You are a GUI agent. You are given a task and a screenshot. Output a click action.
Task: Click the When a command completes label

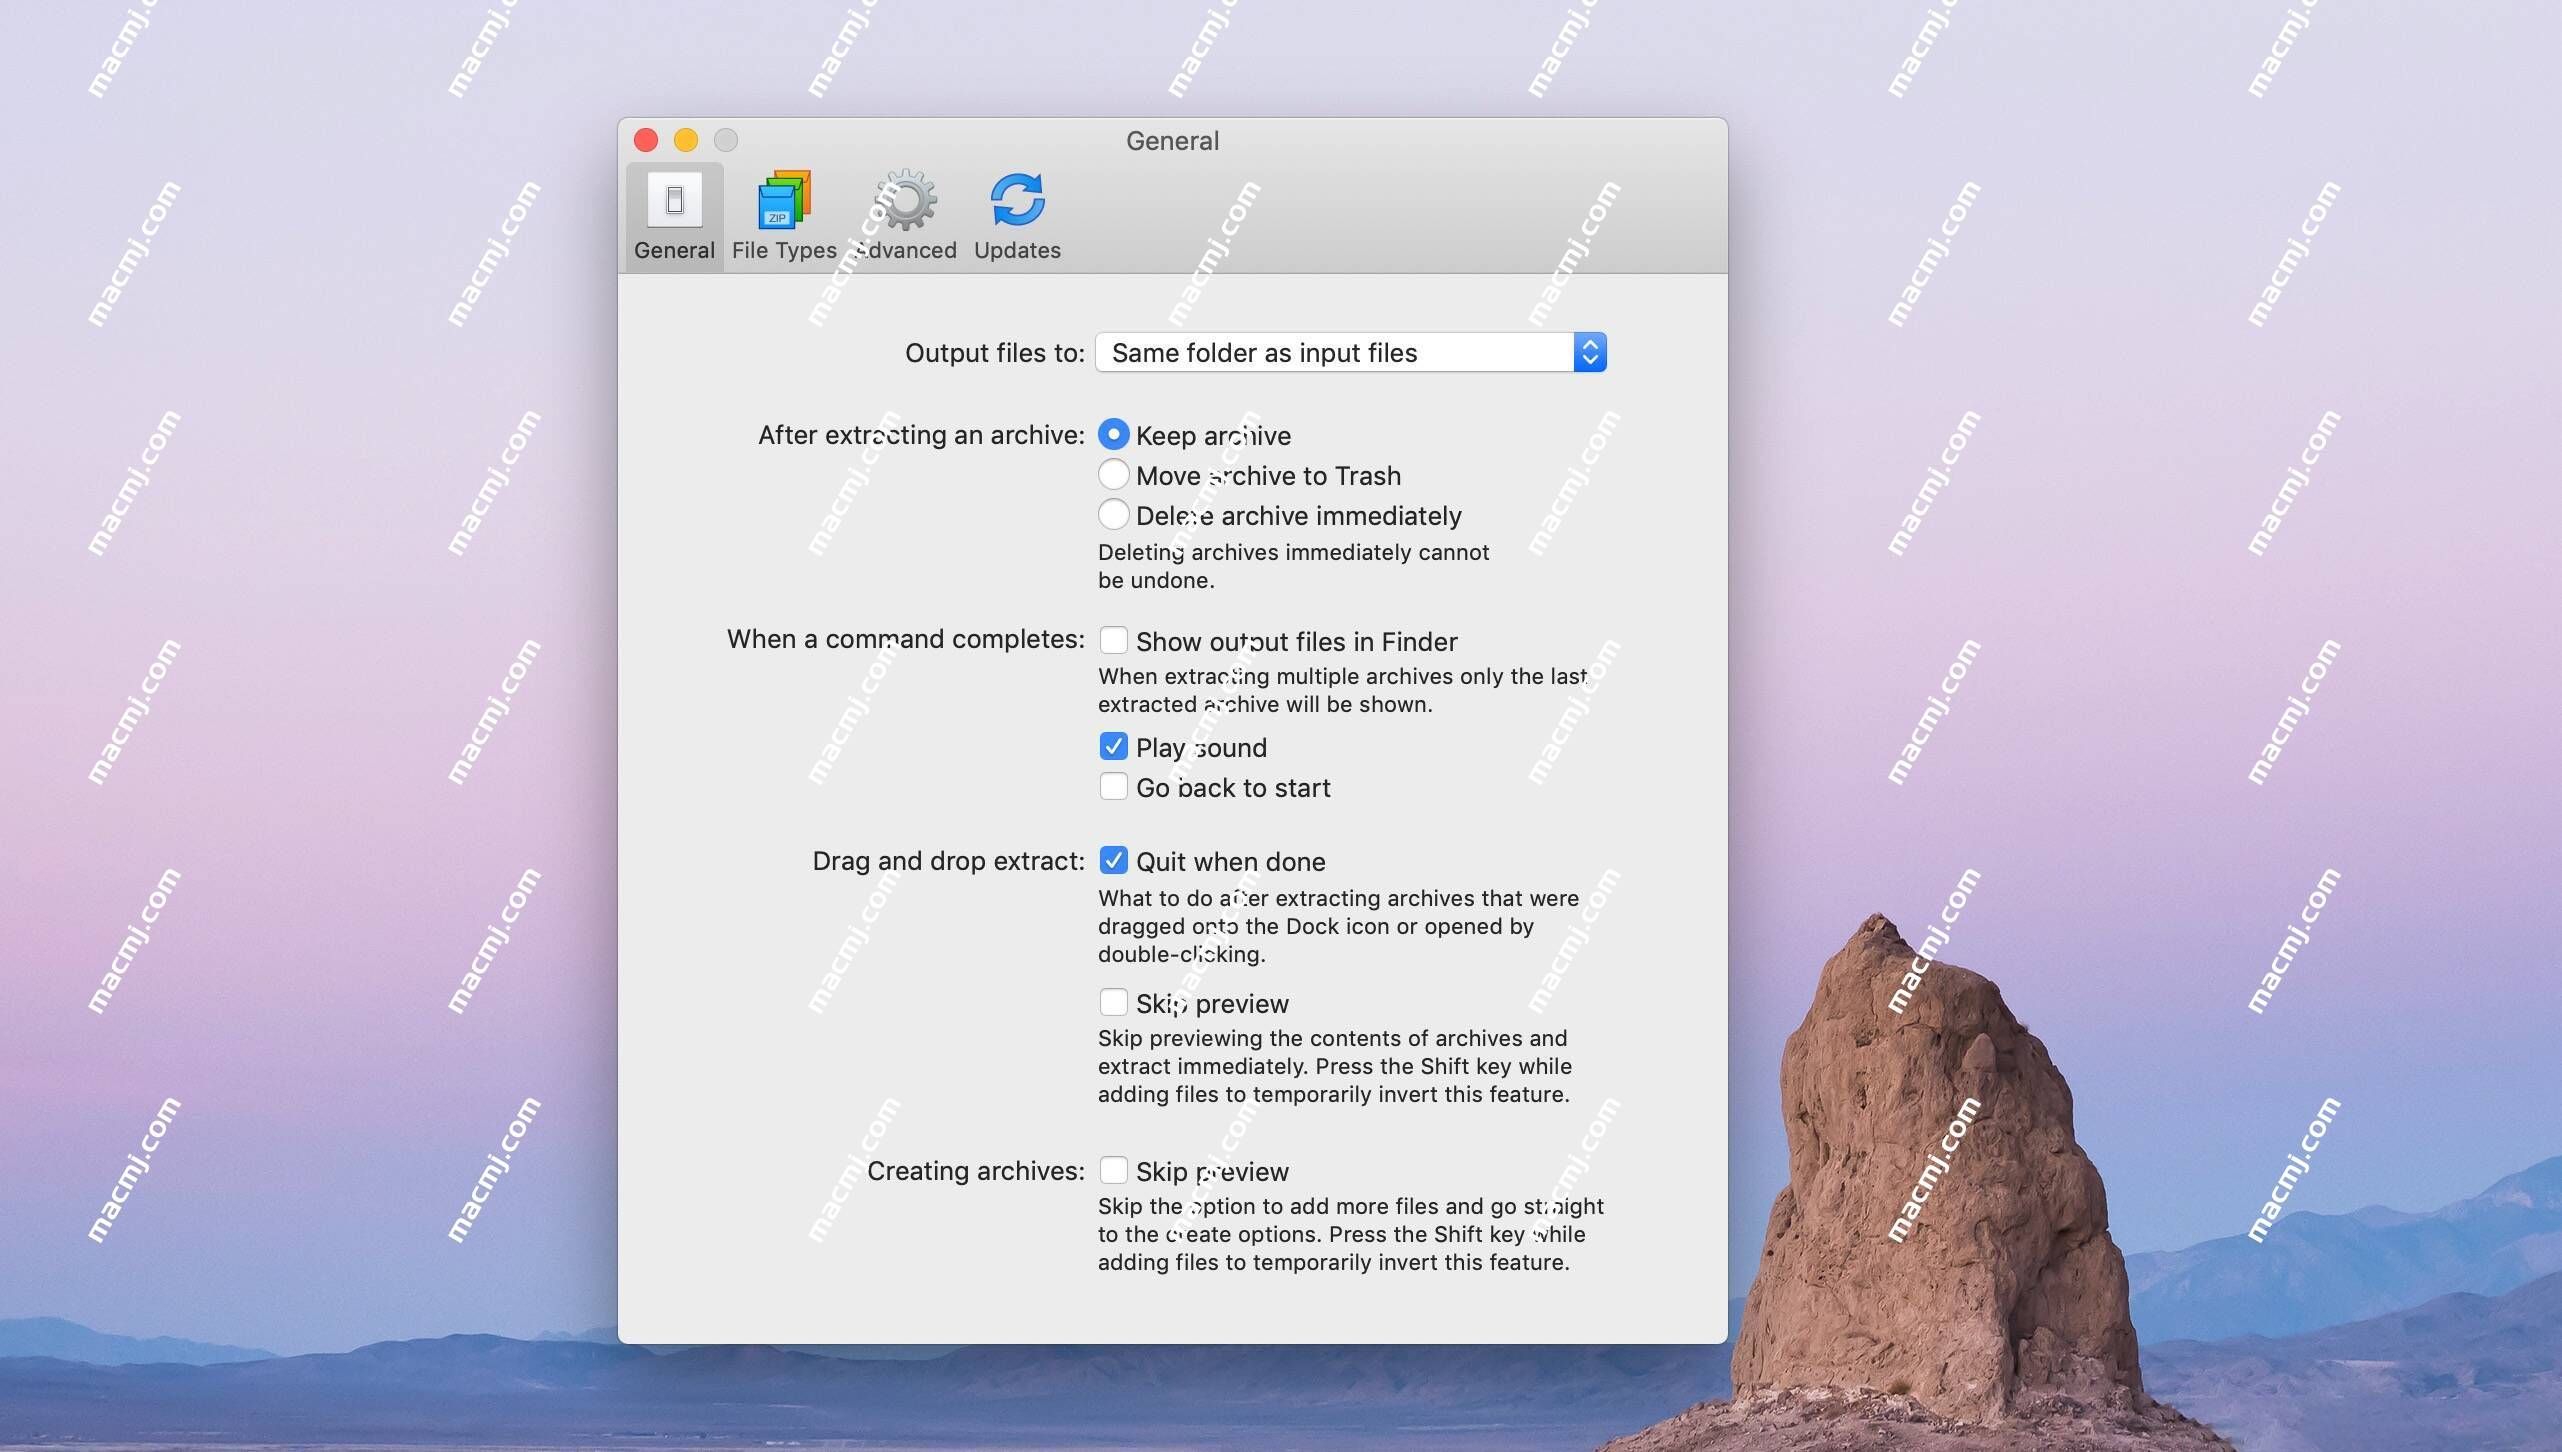(x=906, y=639)
